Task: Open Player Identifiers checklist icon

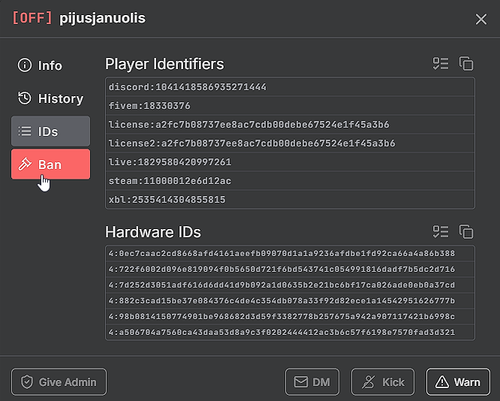Action: pos(440,64)
